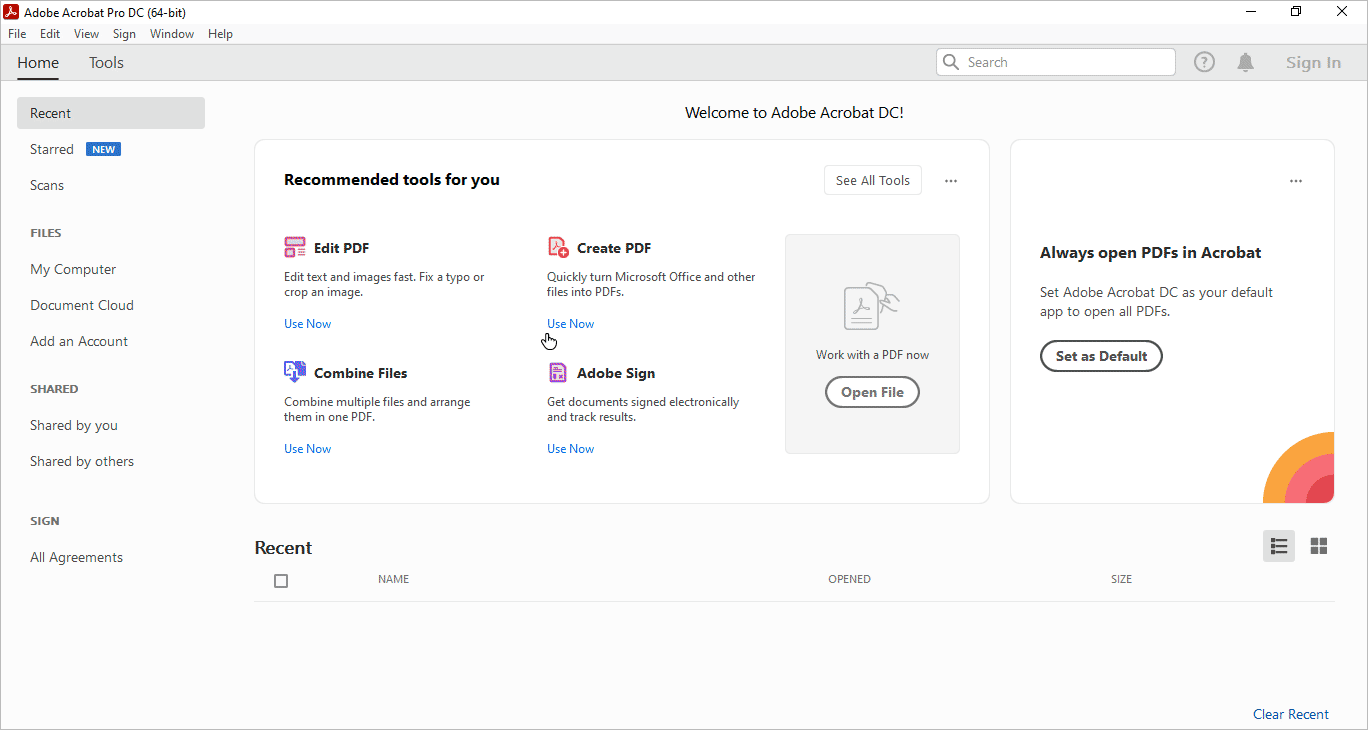
Task: Open the Help question mark icon
Action: coord(1205,62)
